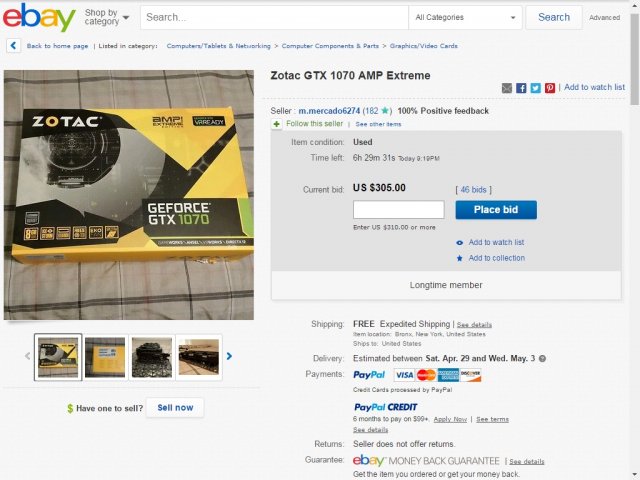The height and width of the screenshot is (480, 640).
Task: Share listing via email icon
Action: point(507,88)
